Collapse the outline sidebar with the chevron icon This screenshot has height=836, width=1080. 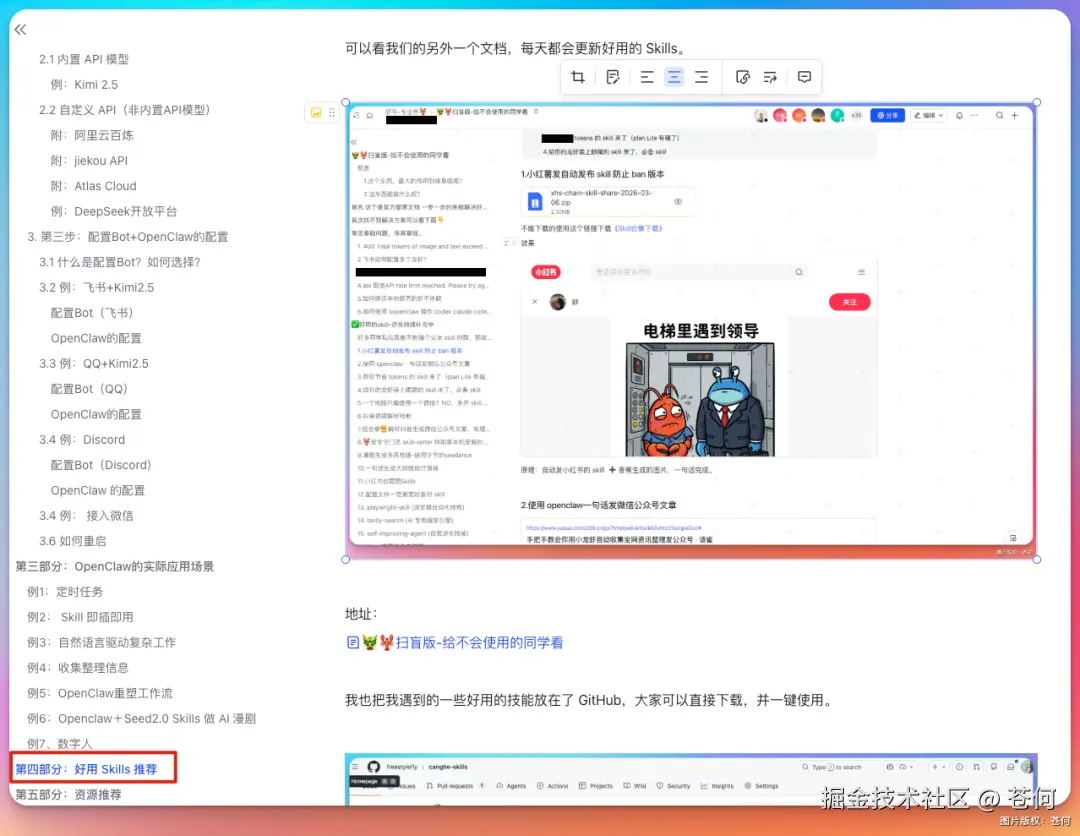(x=19, y=29)
